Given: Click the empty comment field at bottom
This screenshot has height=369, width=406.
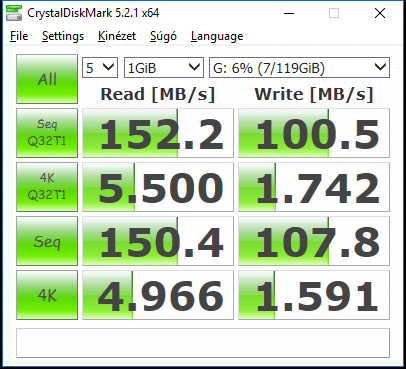Looking at the screenshot, I should [x=203, y=343].
